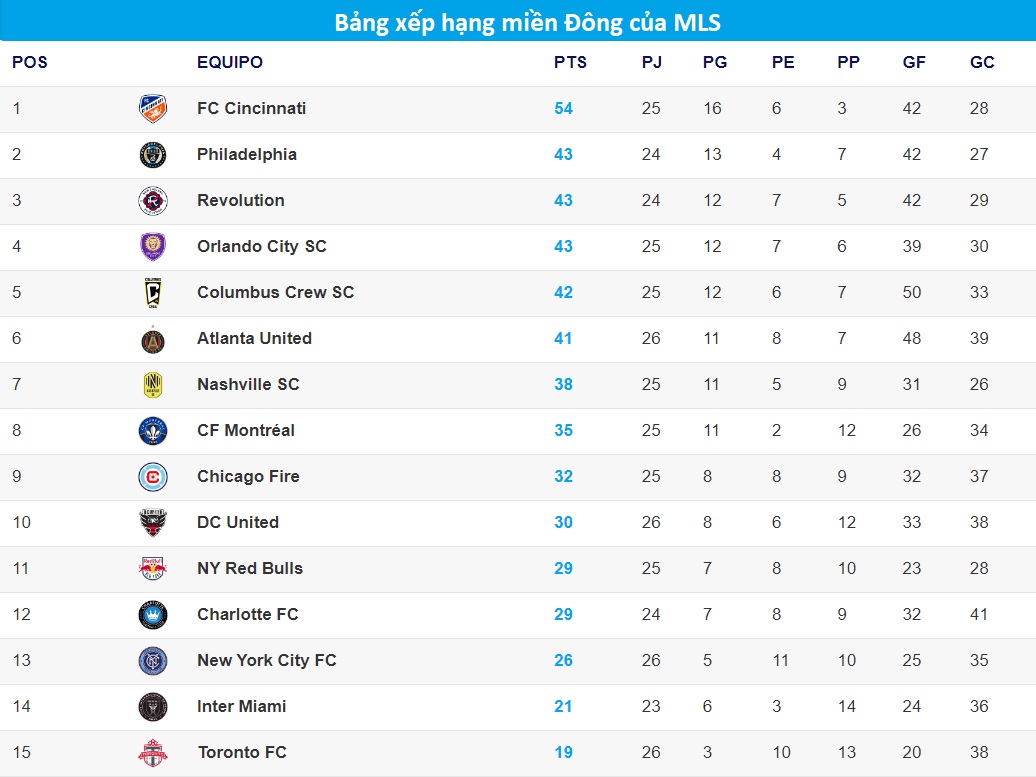Click the Philadelphia Union logo
Screen dimensions: 1036x777
pyautogui.click(x=153, y=155)
